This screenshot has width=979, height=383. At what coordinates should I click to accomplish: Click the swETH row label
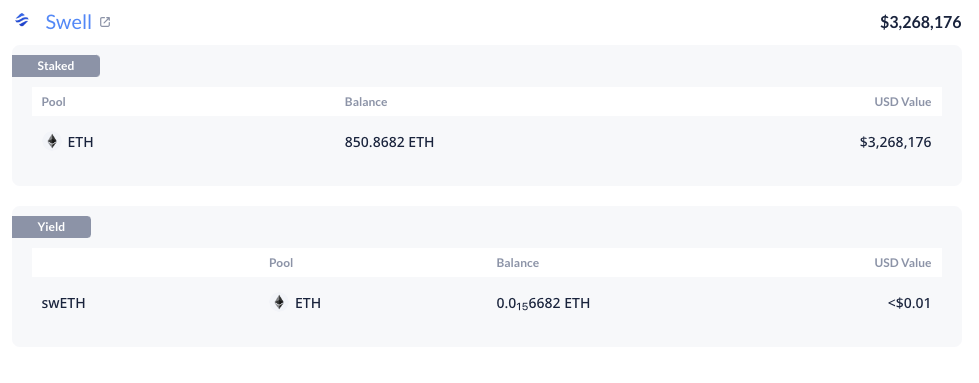coord(63,304)
